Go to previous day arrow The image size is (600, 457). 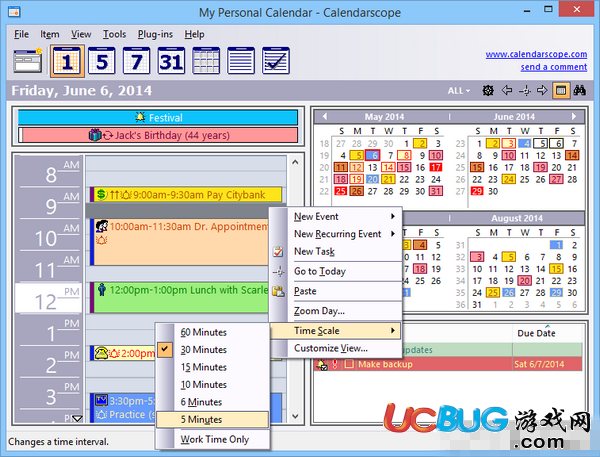(507, 91)
